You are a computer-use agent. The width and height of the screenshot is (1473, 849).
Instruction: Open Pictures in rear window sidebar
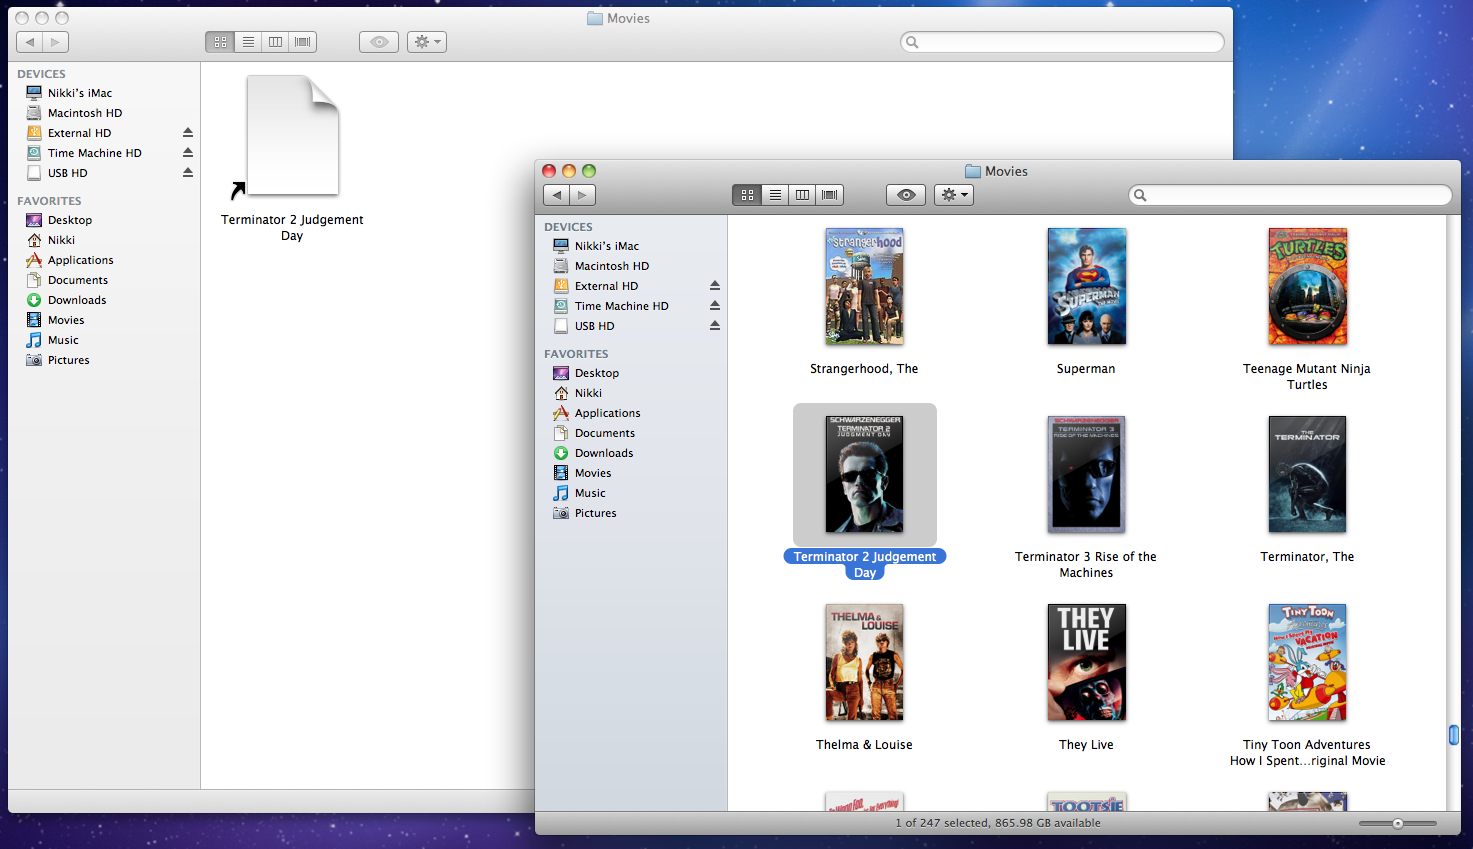69,360
